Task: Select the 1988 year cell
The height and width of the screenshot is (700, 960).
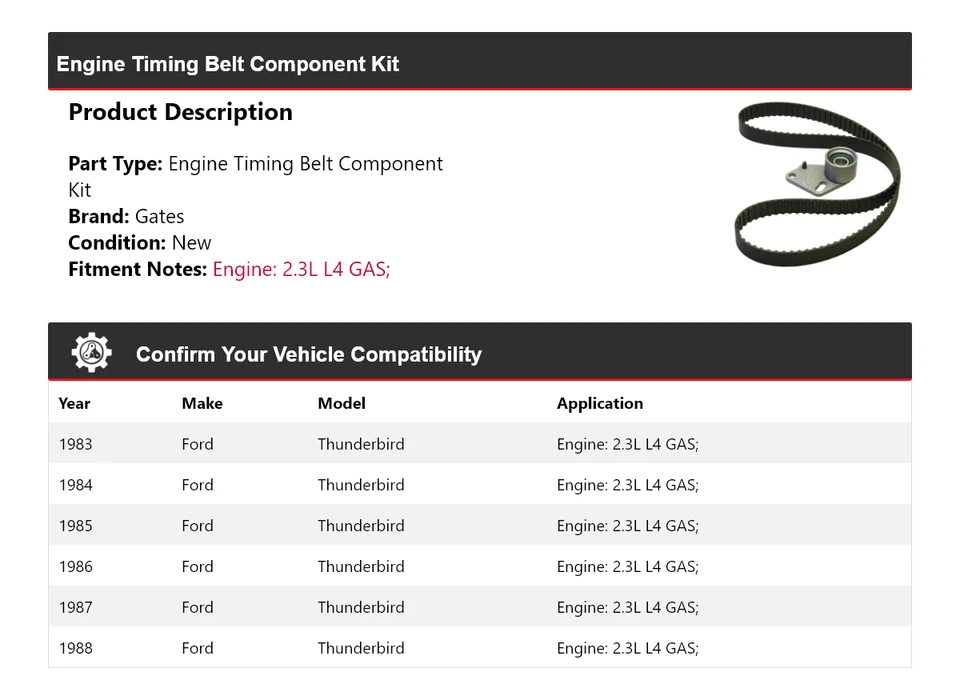Action: pyautogui.click(x=75, y=648)
